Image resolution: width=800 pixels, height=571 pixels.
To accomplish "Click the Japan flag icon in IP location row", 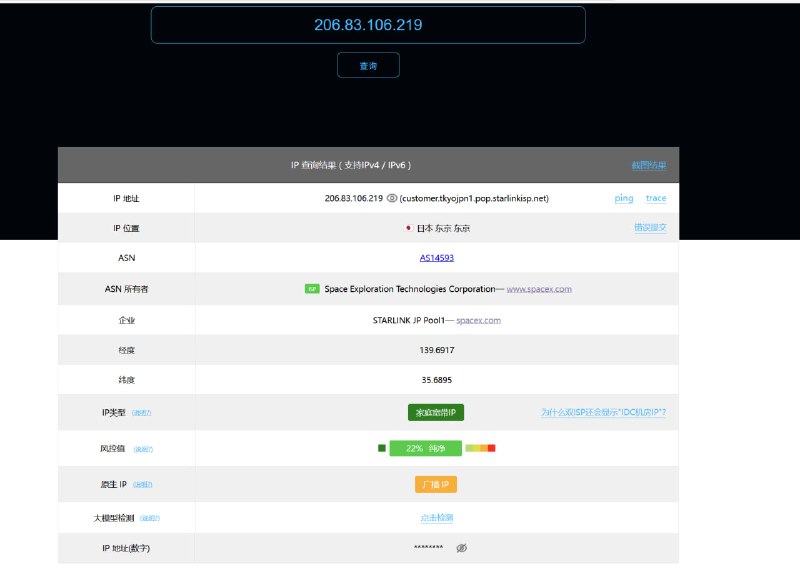I will tap(409, 228).
